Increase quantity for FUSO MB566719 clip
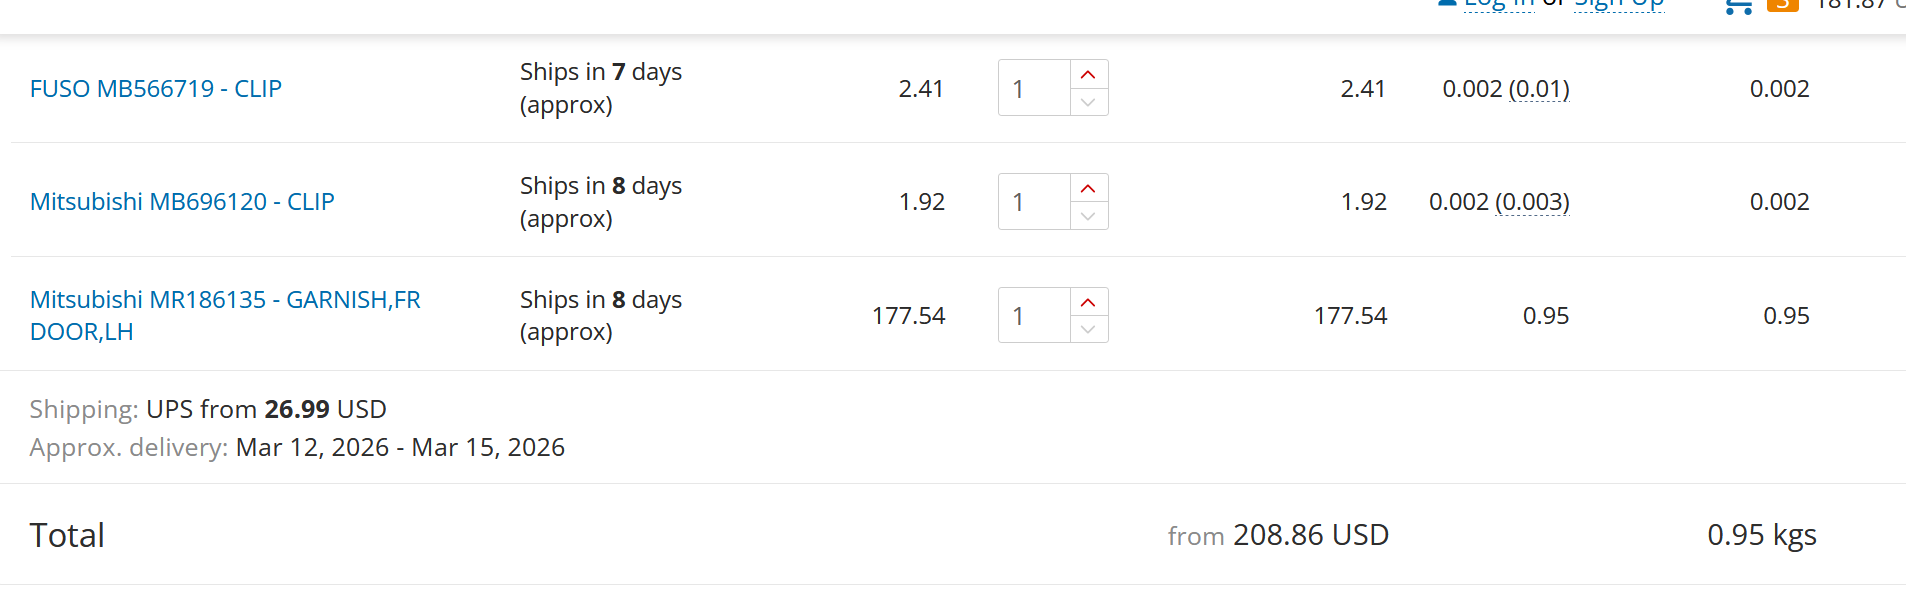The height and width of the screenshot is (598, 1906). tap(1088, 75)
